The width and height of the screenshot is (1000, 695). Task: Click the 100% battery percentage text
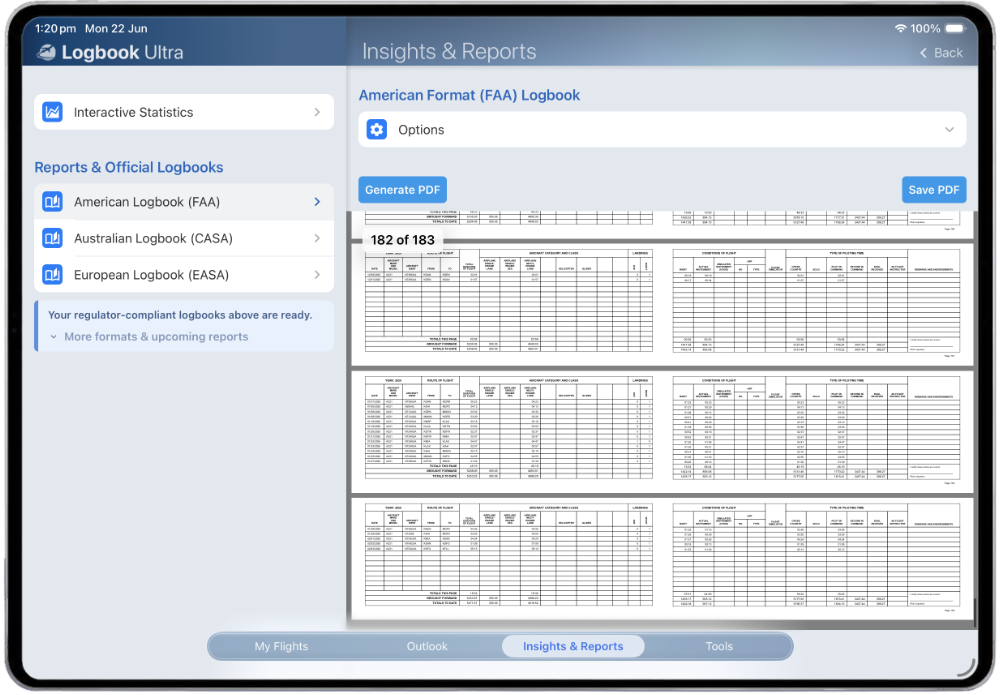(x=925, y=29)
